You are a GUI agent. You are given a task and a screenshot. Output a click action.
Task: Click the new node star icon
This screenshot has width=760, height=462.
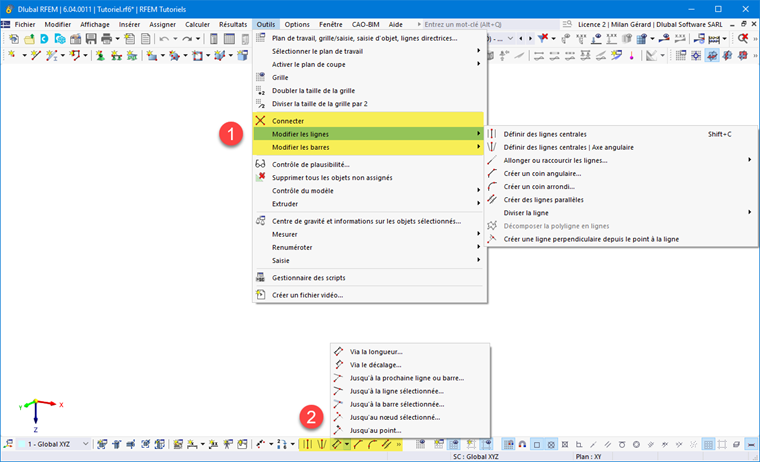(x=12, y=56)
